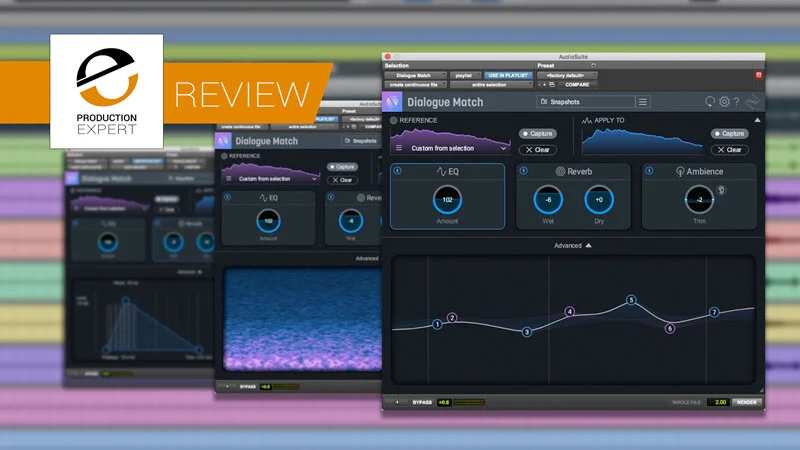Click the Reverb module spiral icon
The height and width of the screenshot is (450, 800).
(560, 171)
